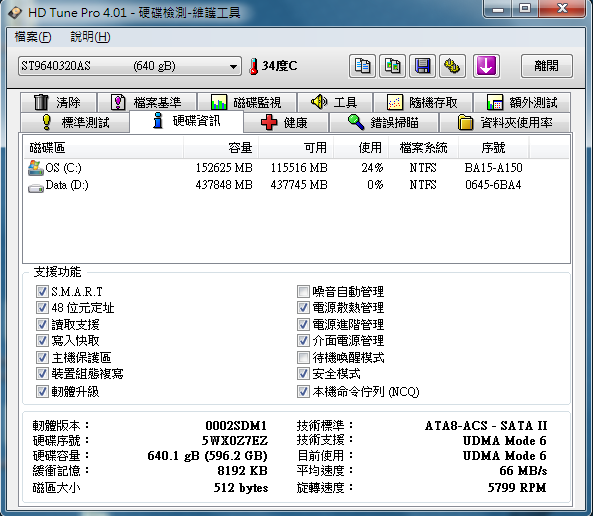The height and width of the screenshot is (516, 593).
Task: Click the purple down-arrow icon
Action: [486, 66]
